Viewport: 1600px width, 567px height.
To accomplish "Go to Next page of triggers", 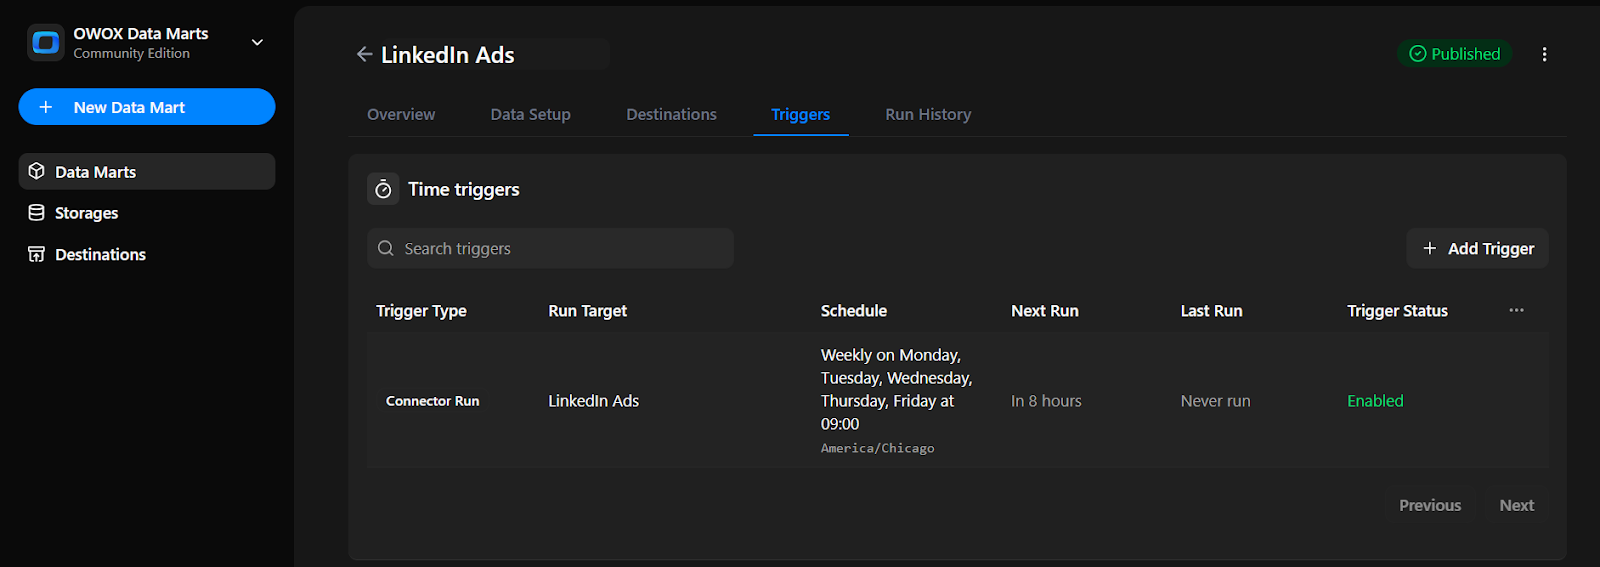I will click(1516, 505).
